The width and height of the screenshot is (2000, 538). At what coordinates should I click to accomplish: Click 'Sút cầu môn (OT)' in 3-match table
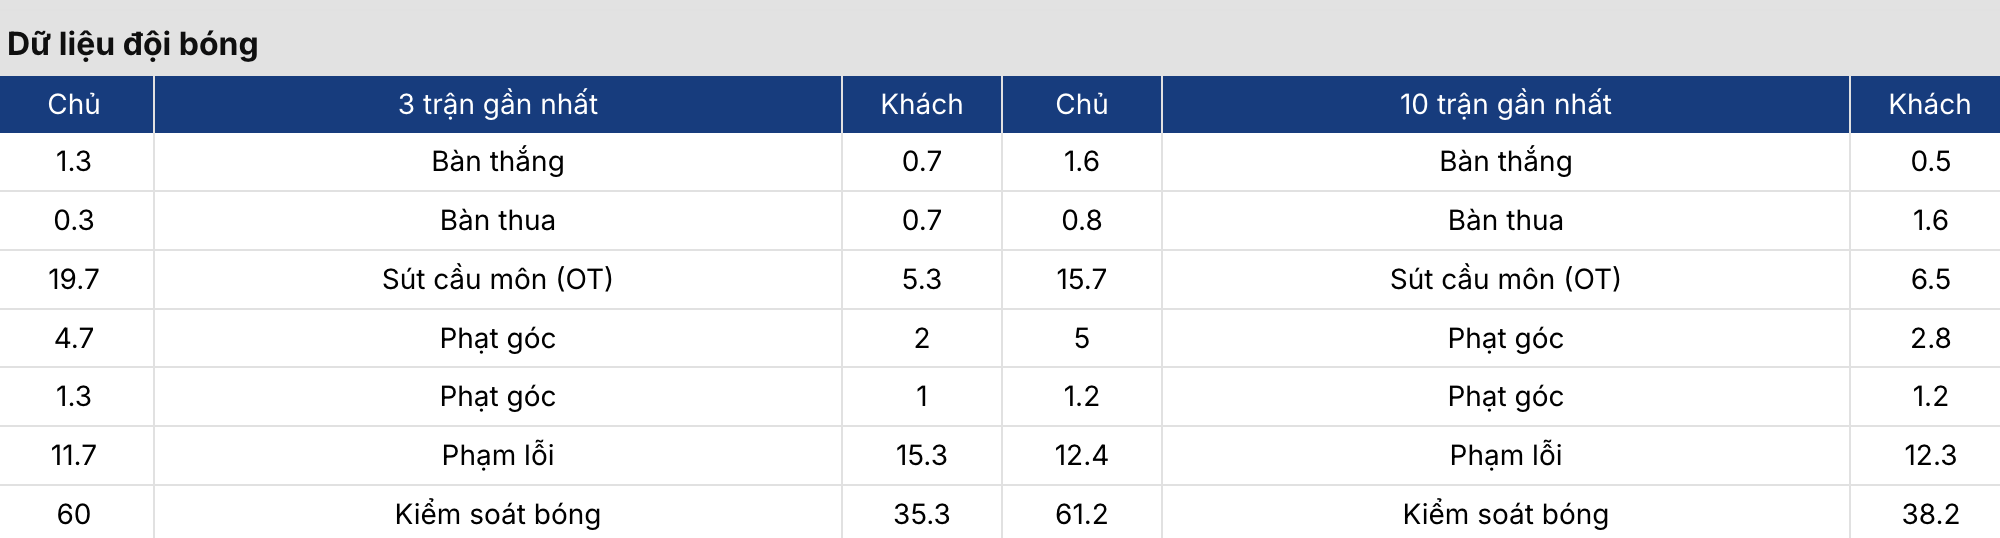[x=498, y=279]
